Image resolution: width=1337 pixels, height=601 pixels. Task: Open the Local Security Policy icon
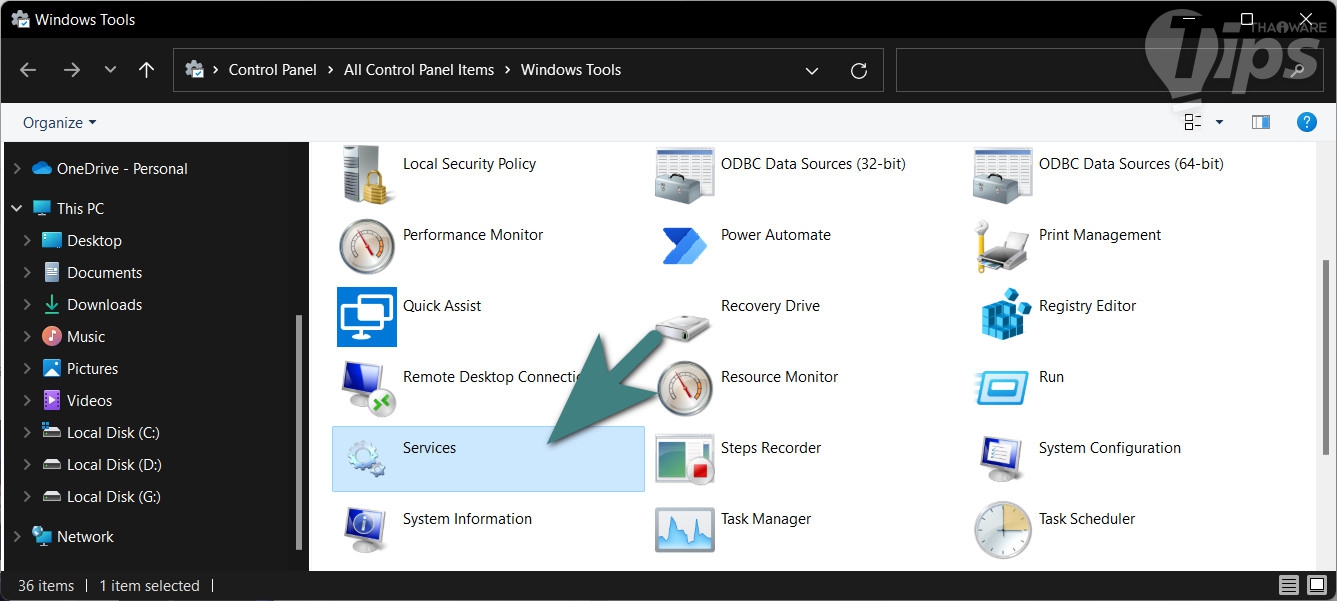367,175
